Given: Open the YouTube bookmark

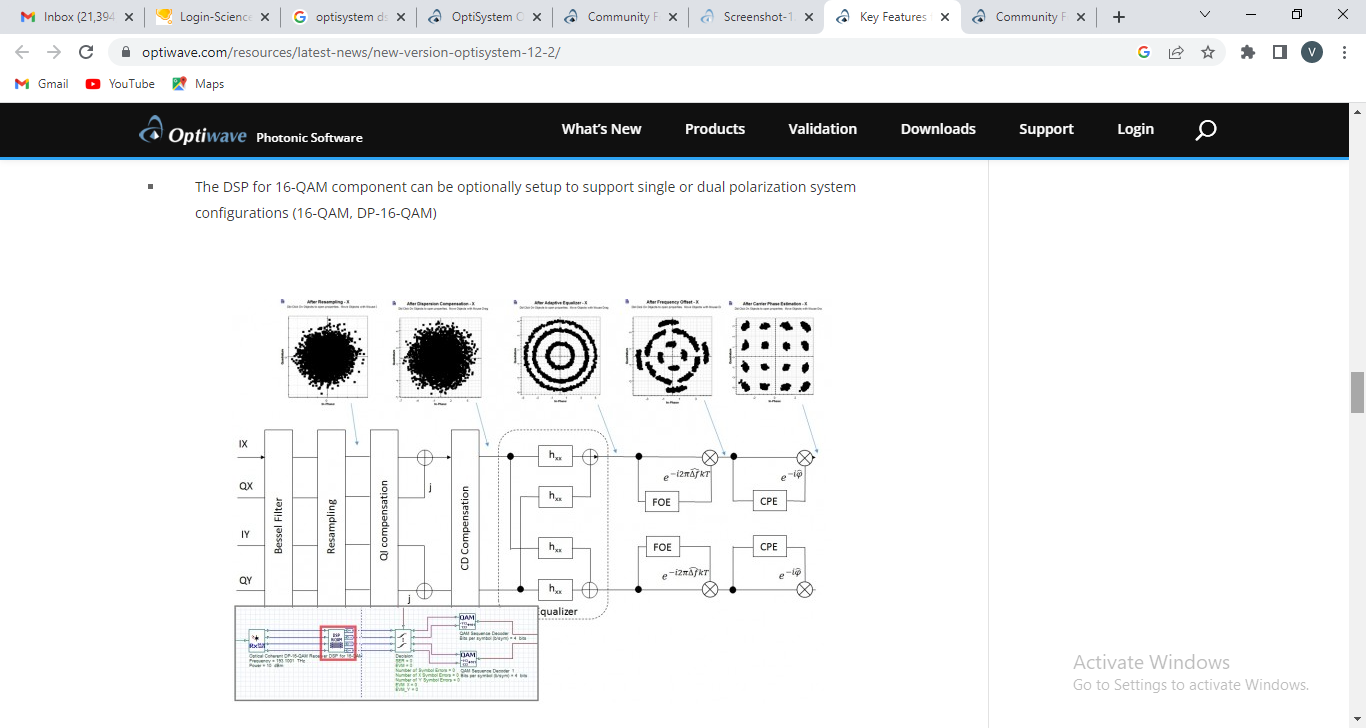Looking at the screenshot, I should [x=119, y=84].
